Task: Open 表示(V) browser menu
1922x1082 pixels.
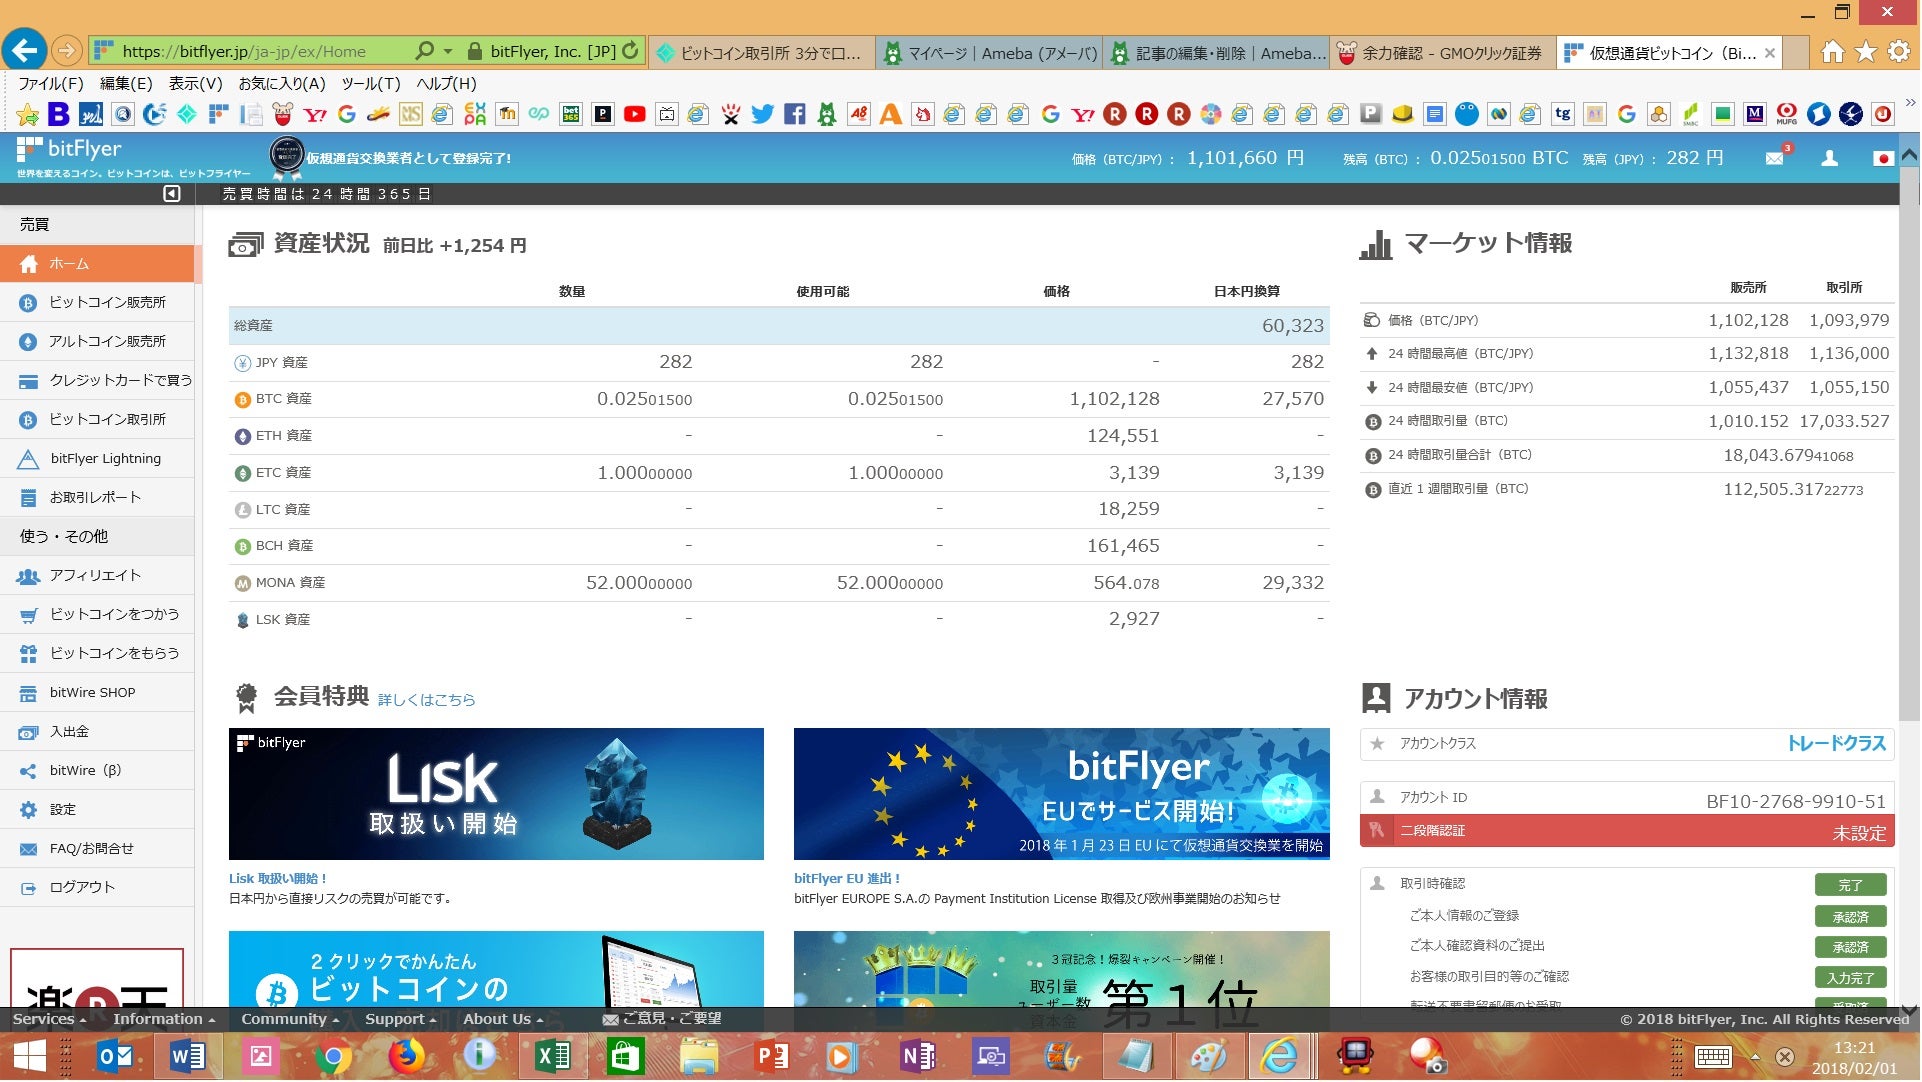Action: tap(195, 84)
